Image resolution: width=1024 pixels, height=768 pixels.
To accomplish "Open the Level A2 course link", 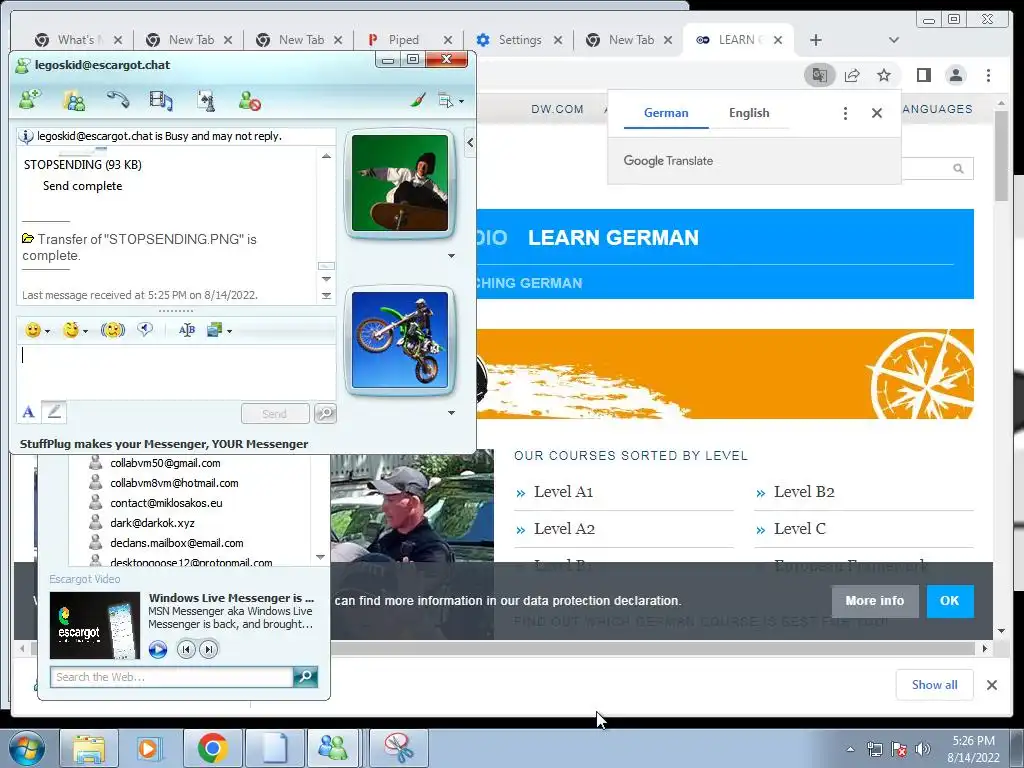I will pyautogui.click(x=564, y=529).
